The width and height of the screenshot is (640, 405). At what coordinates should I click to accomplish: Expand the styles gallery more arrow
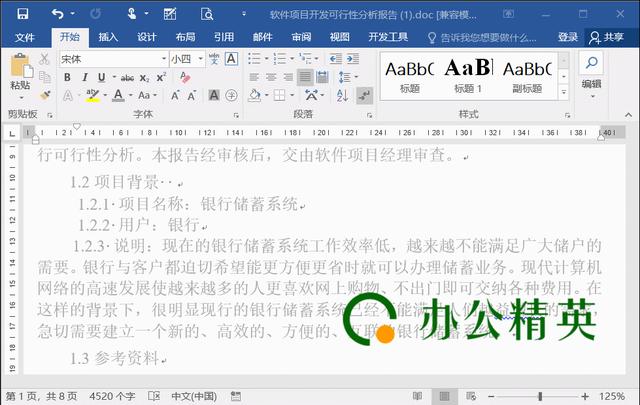pos(564,92)
